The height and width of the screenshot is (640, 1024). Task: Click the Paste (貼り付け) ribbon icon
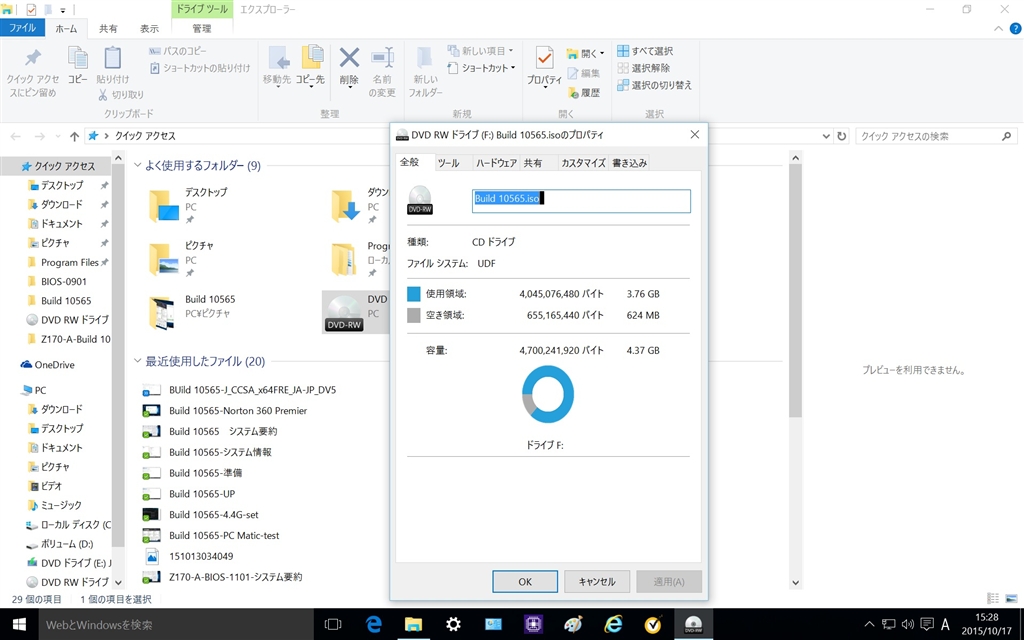click(112, 58)
